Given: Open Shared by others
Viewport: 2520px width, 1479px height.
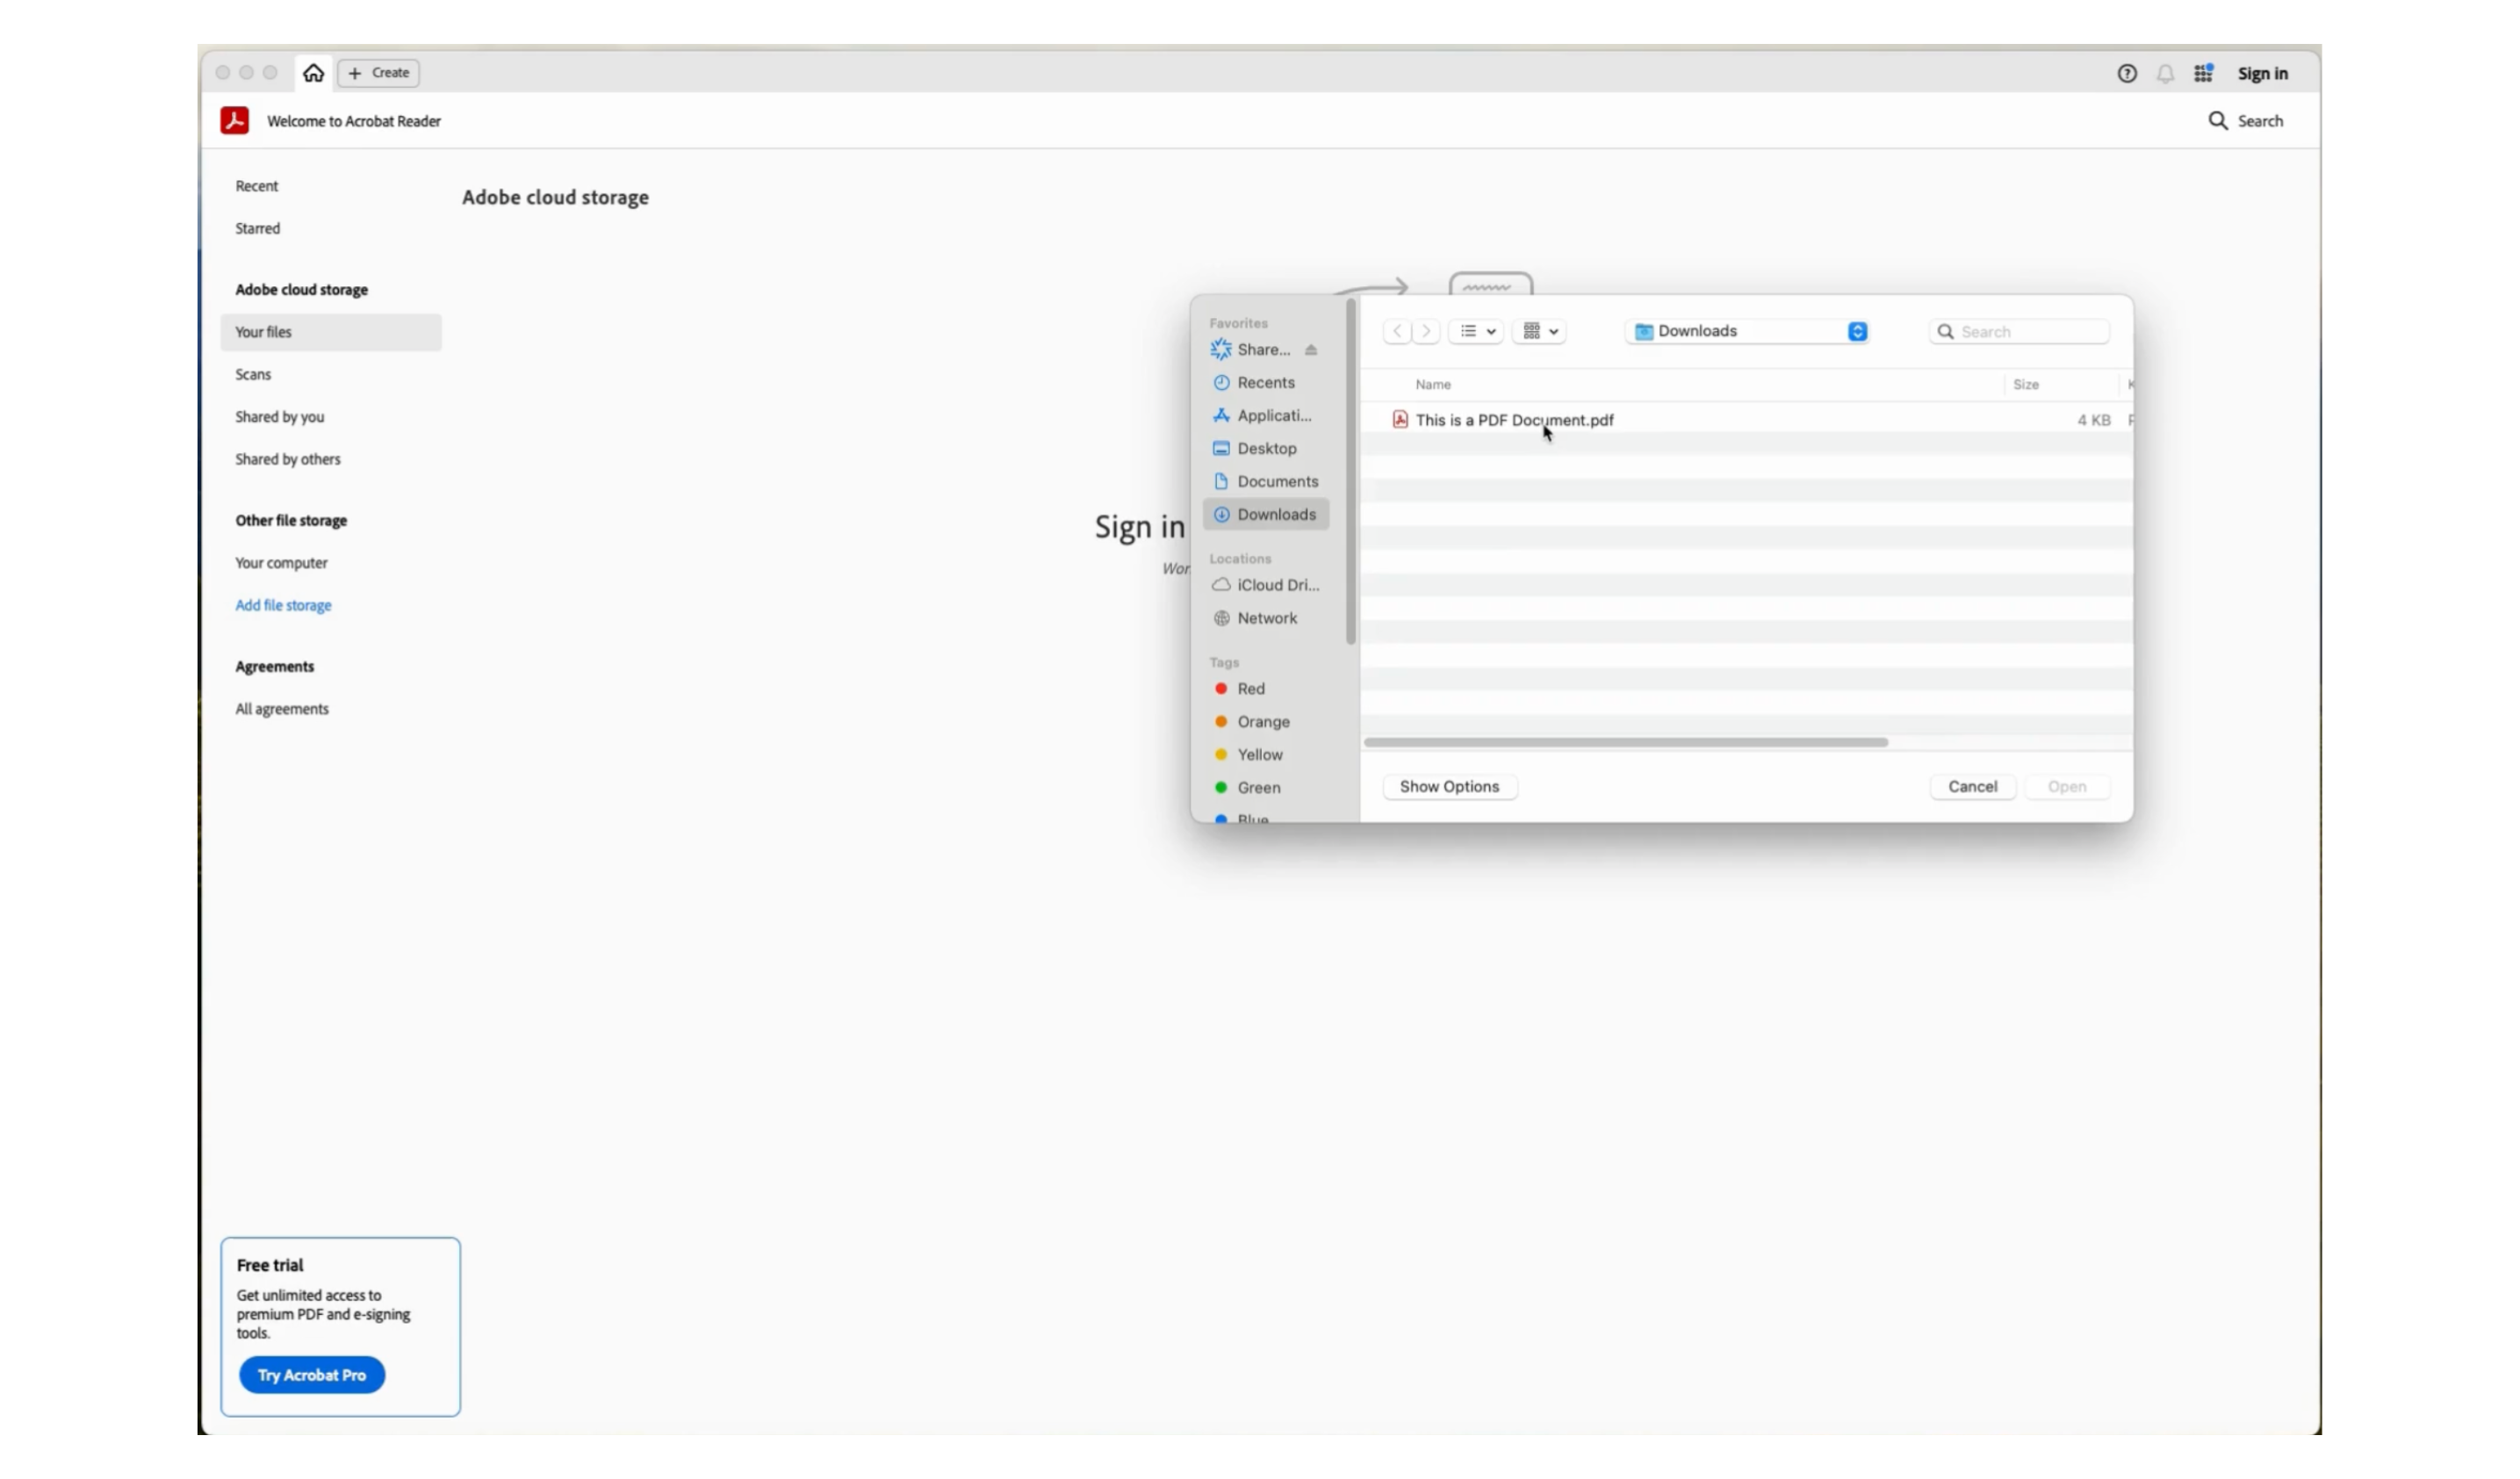Looking at the screenshot, I should click(288, 460).
